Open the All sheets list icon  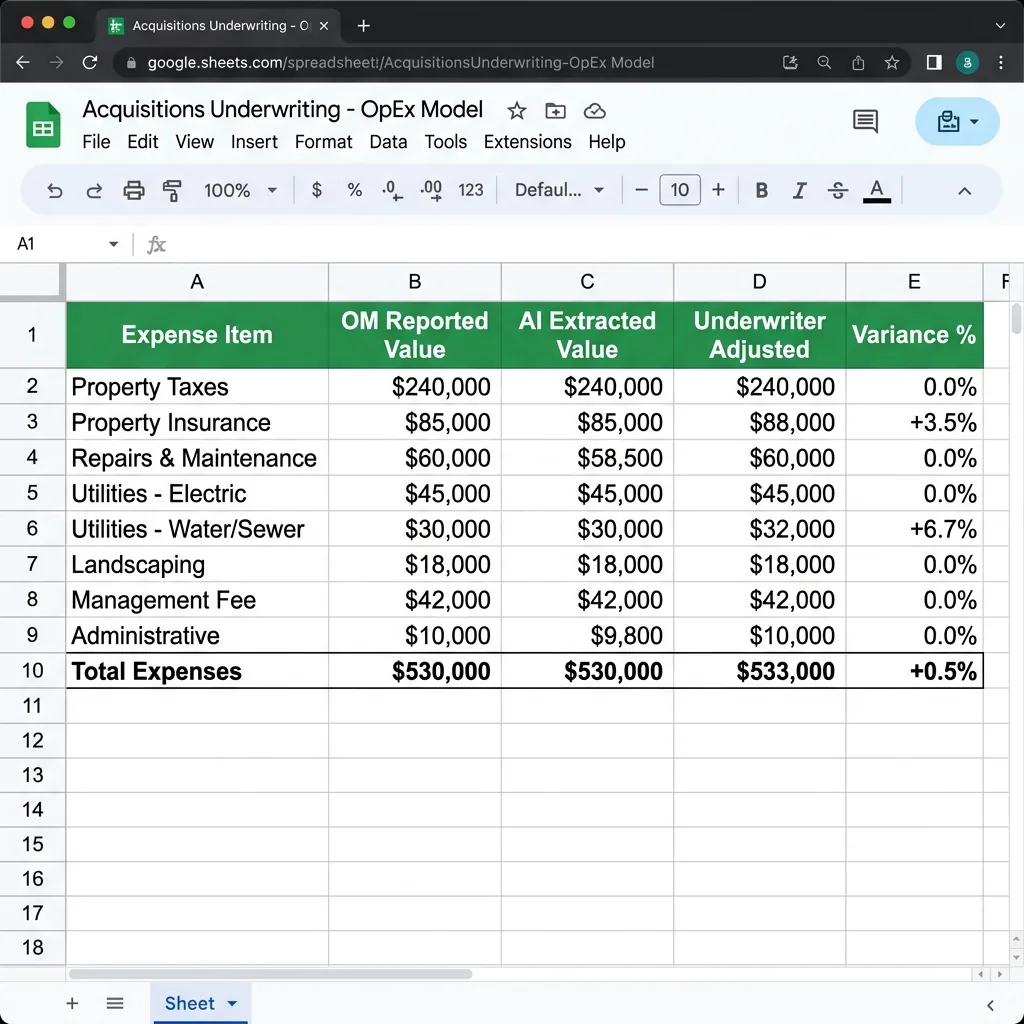pyautogui.click(x=115, y=1003)
